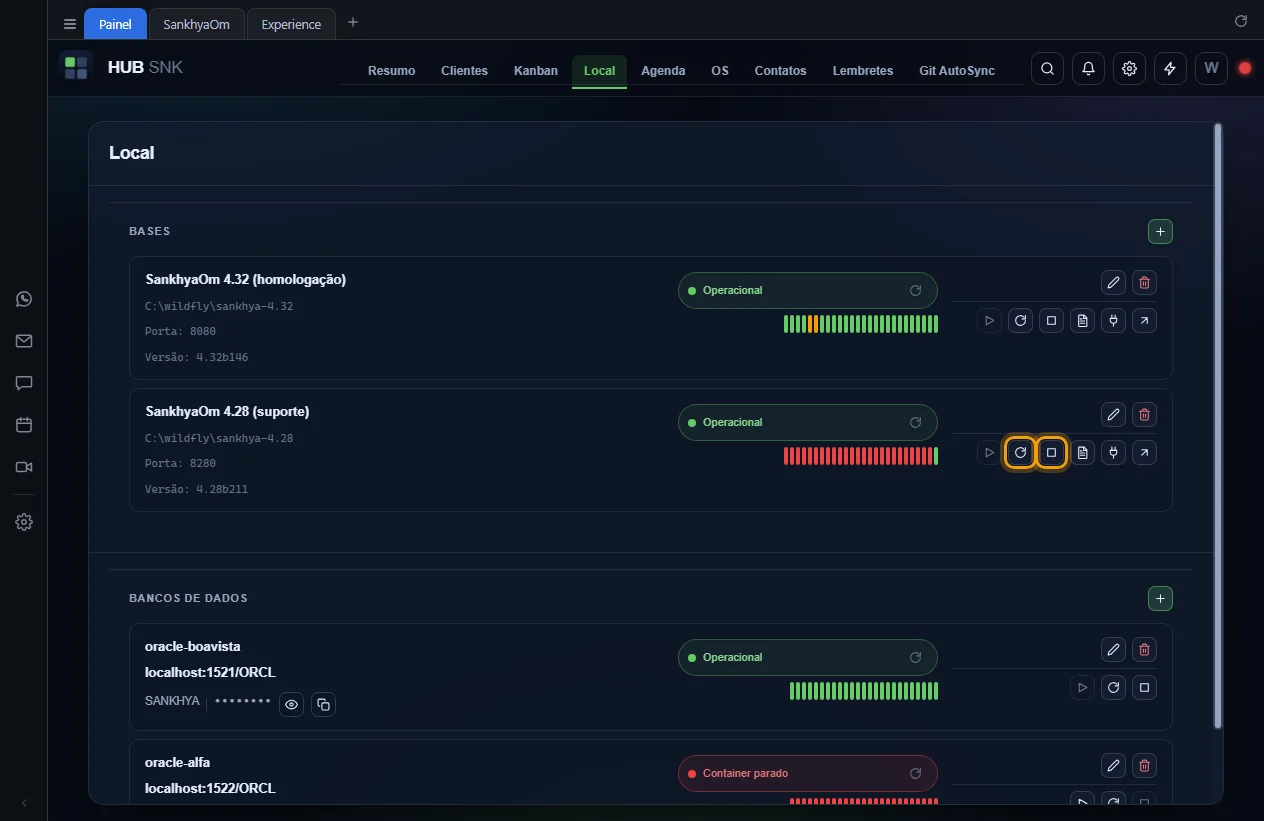
Task: Open the notifications bell
Action: [1088, 69]
